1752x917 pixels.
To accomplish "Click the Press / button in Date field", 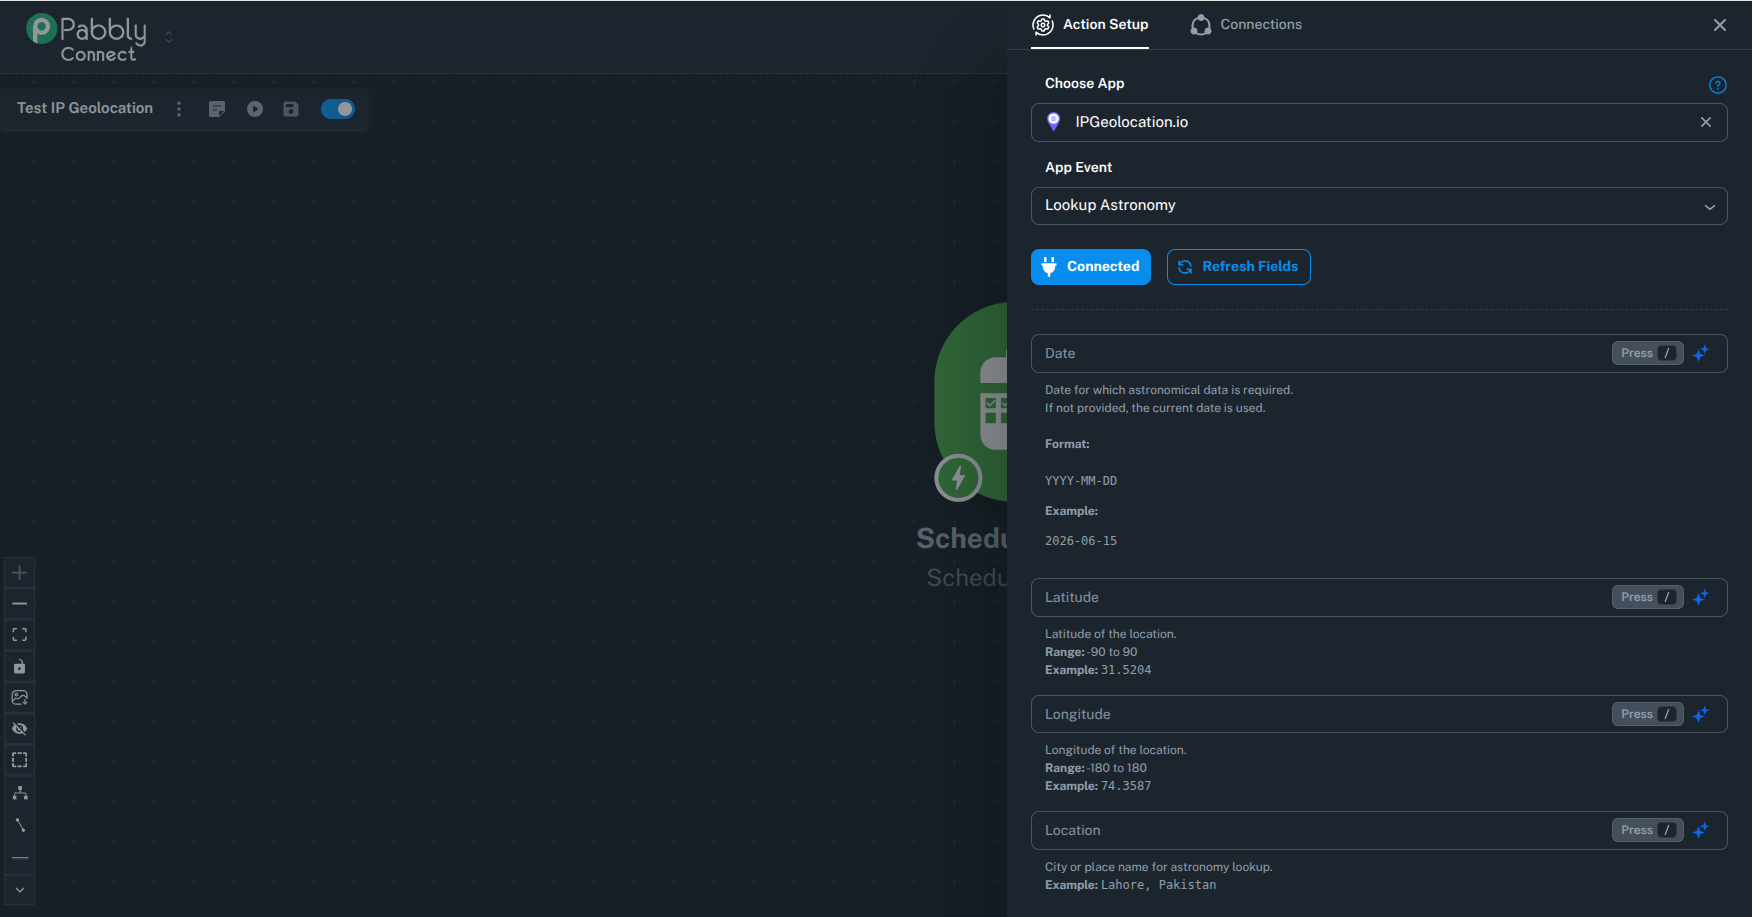I will point(1648,353).
